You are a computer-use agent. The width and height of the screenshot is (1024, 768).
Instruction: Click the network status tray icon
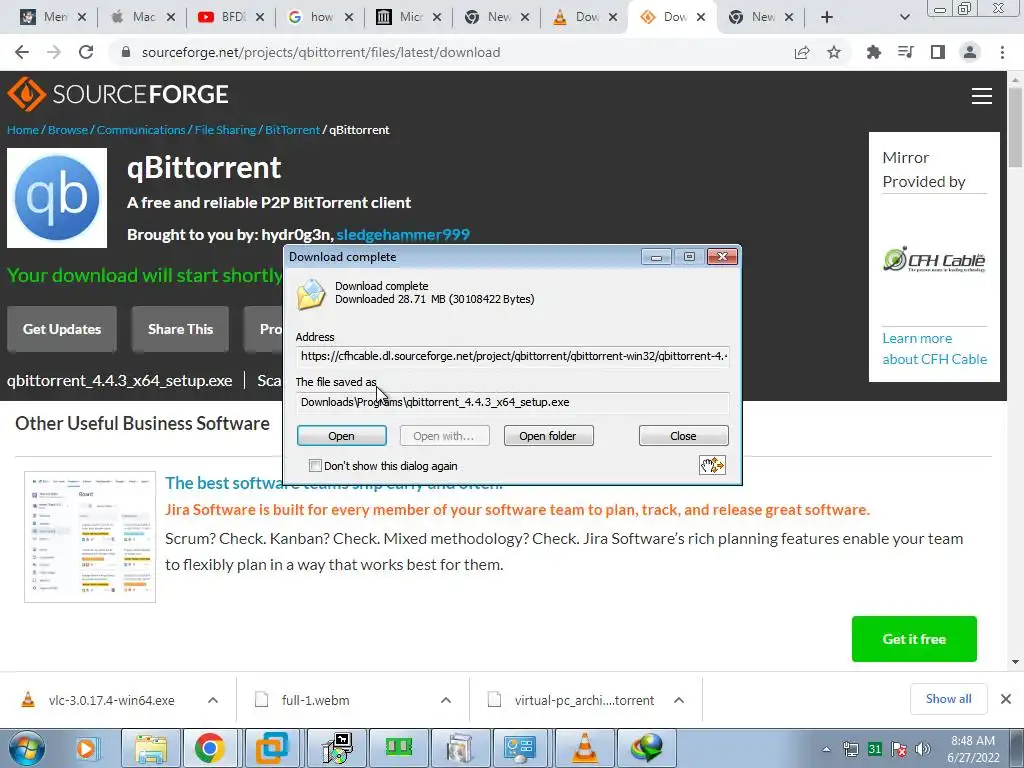[x=850, y=749]
